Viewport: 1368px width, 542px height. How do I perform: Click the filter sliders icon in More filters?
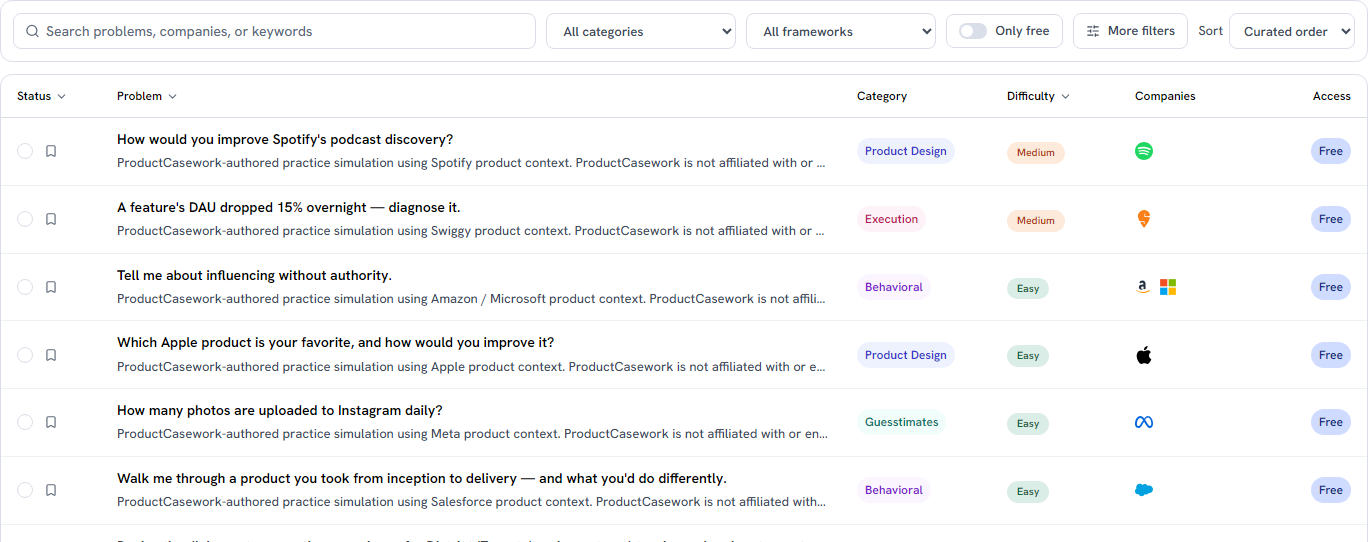(x=1093, y=31)
